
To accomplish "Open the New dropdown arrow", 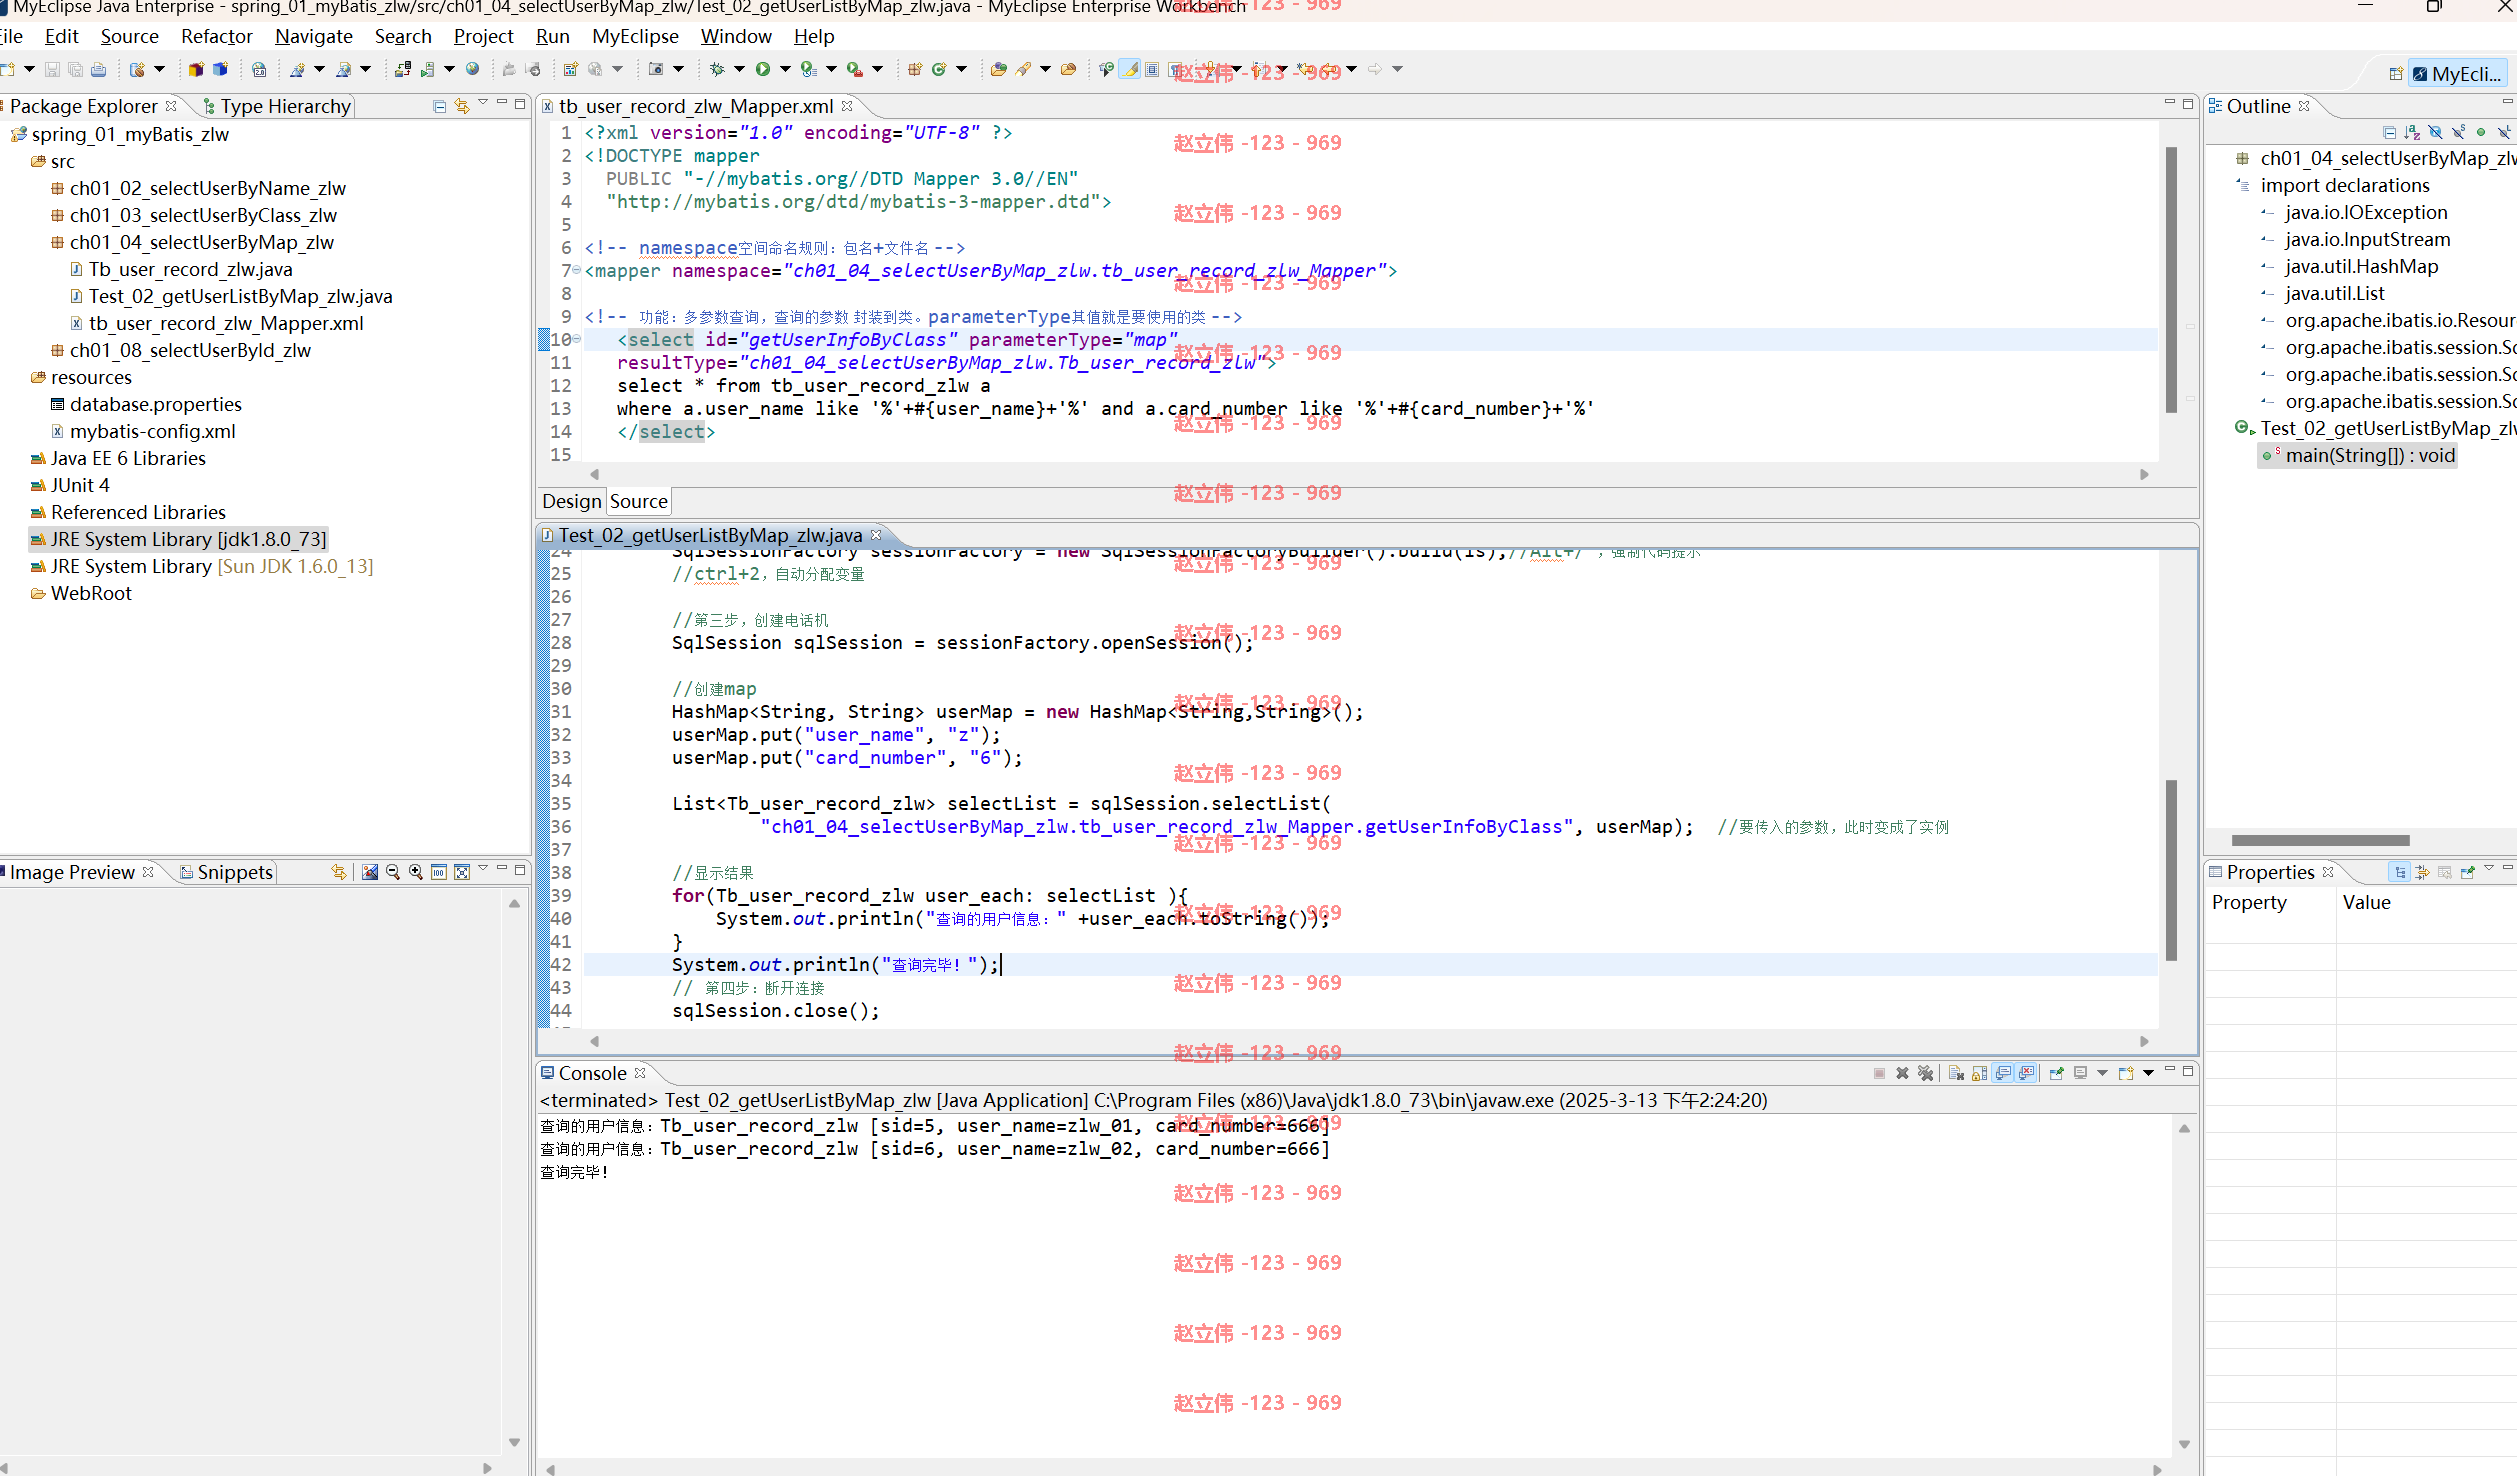I will (x=29, y=69).
